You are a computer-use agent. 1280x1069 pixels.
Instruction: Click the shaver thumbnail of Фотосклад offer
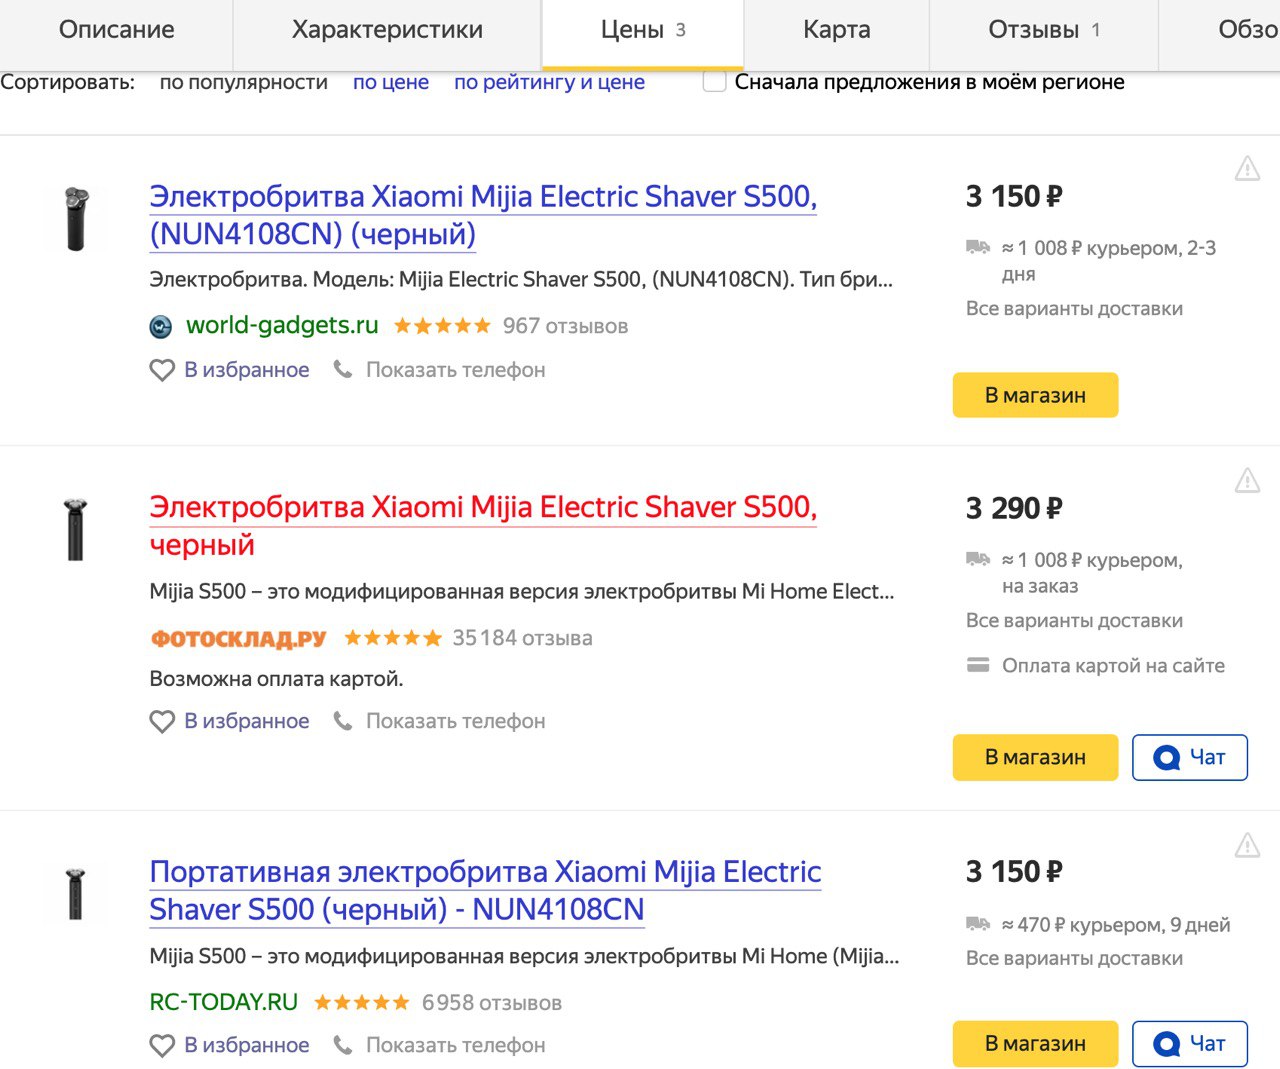click(75, 529)
